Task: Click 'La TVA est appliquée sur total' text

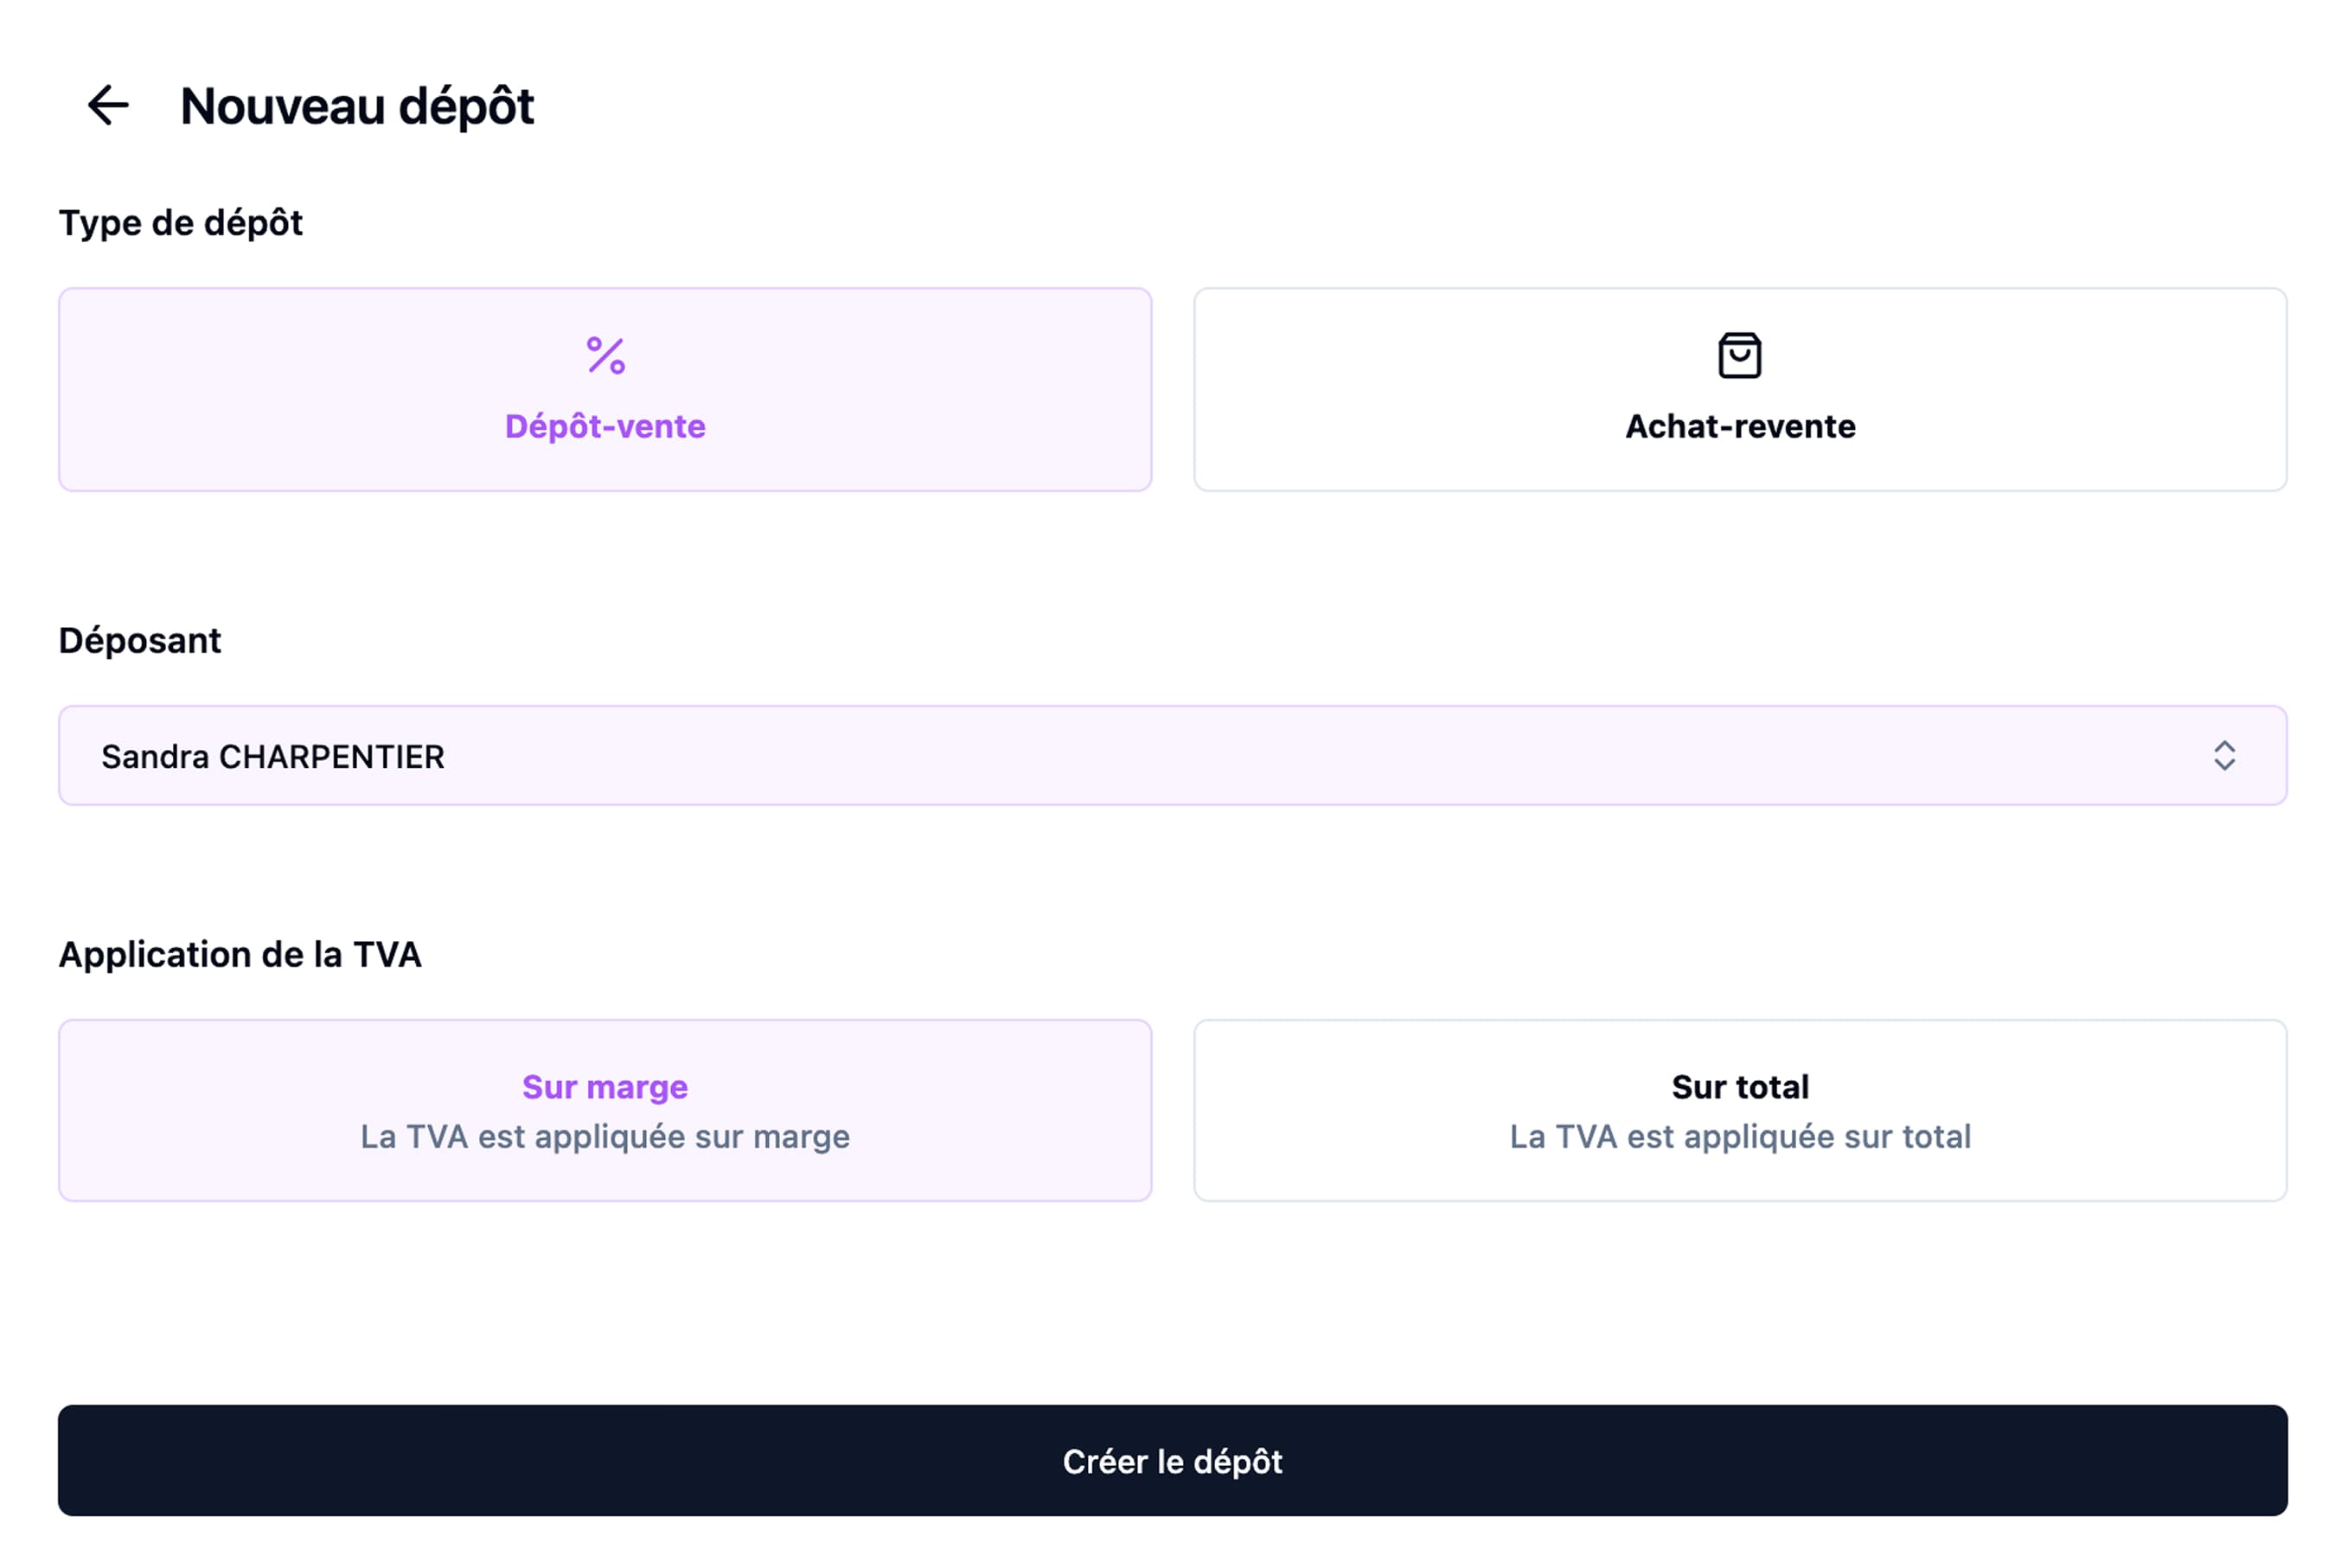Action: tap(1740, 1137)
